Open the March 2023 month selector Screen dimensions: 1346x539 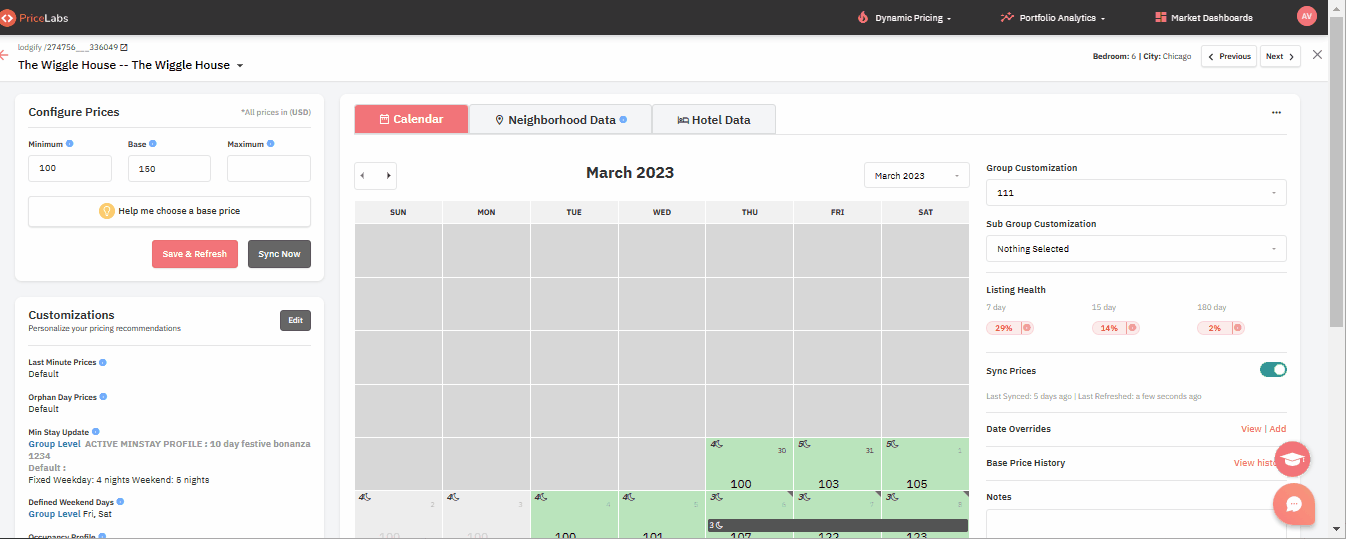916,175
